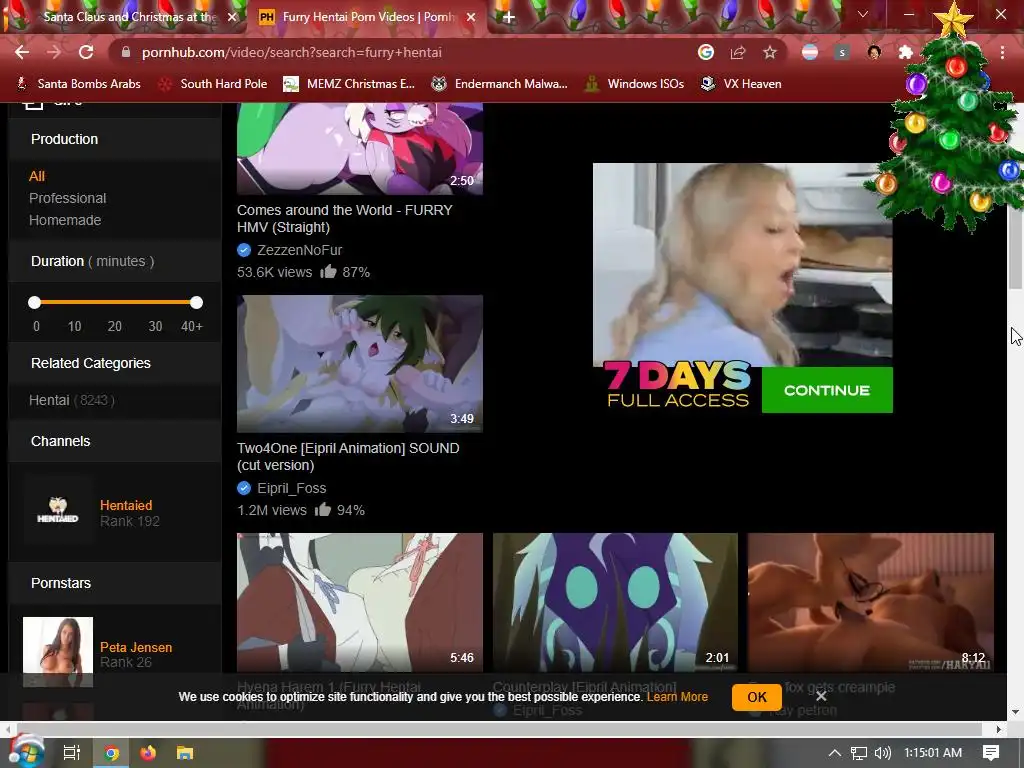The image size is (1024, 768).
Task: Accept cookies with the OK button
Action: [x=757, y=697]
